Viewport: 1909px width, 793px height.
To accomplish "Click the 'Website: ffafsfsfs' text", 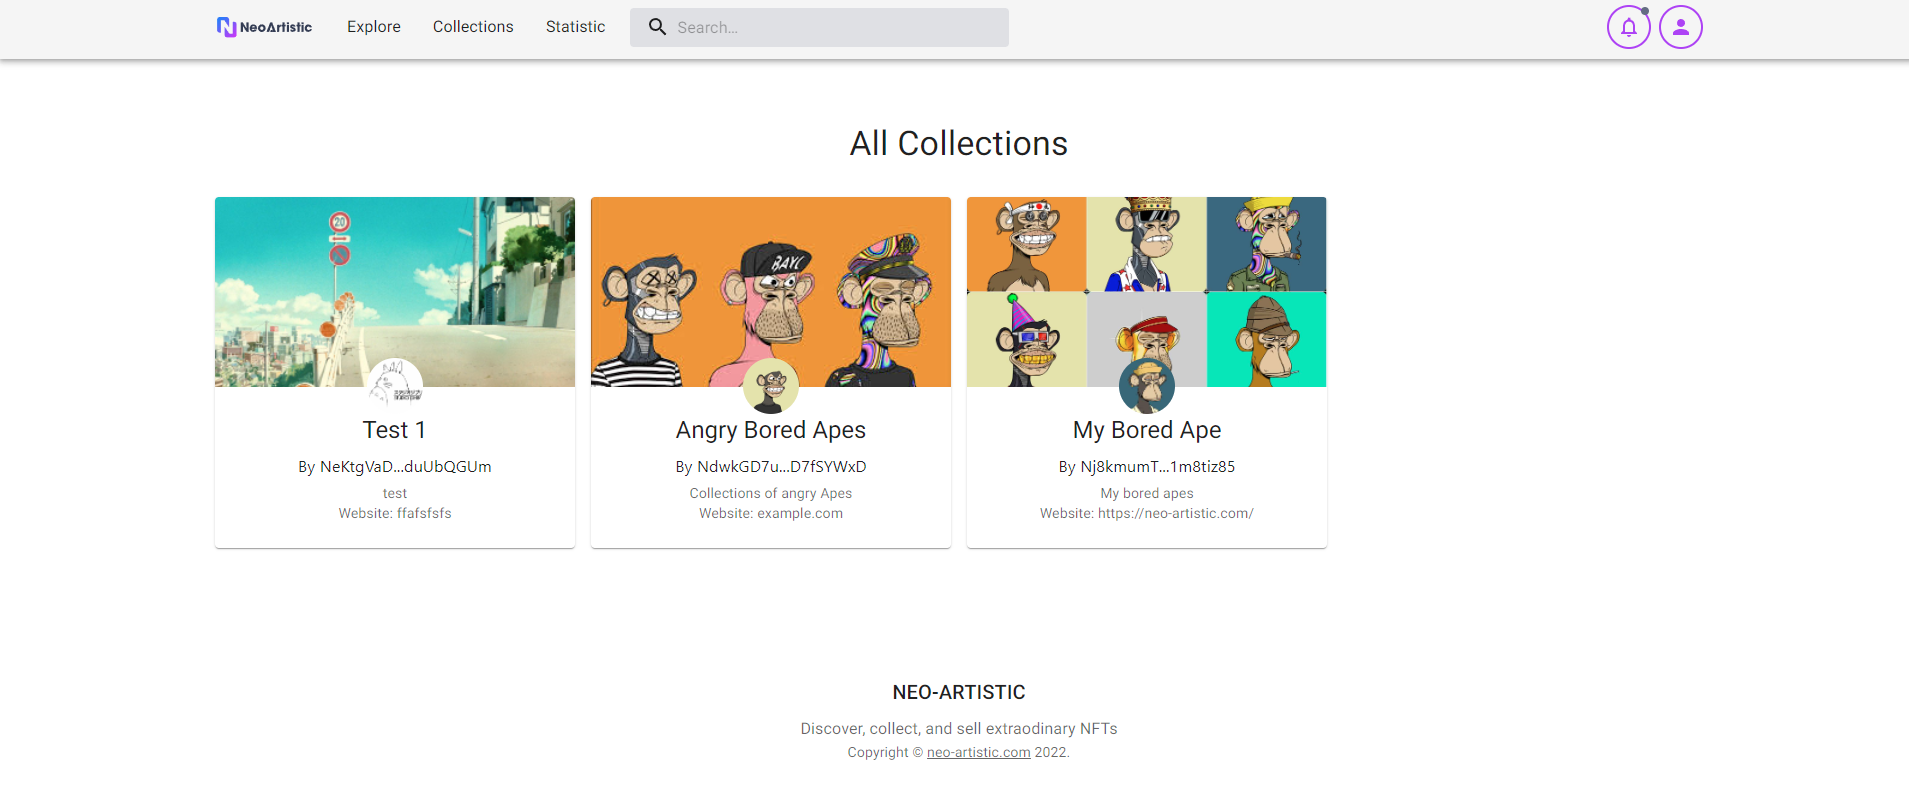I will tap(395, 513).
